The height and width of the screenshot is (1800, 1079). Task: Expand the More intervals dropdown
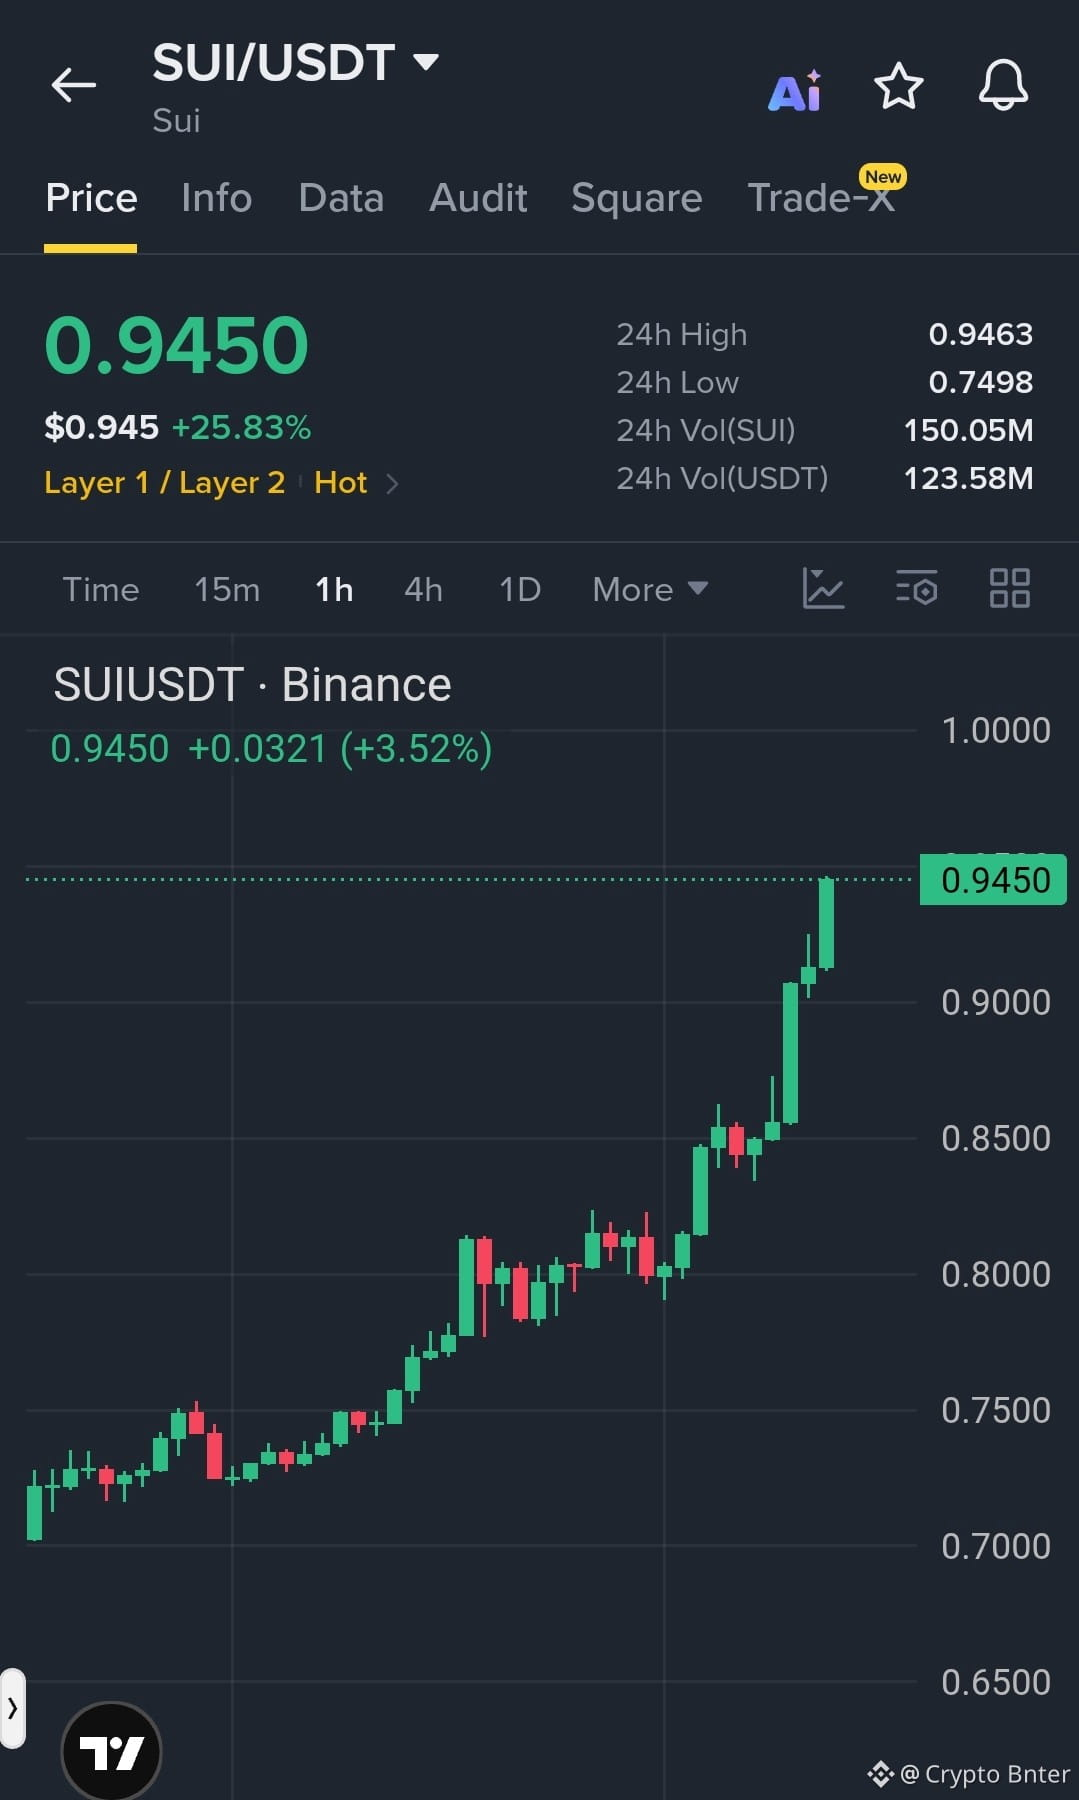point(650,589)
